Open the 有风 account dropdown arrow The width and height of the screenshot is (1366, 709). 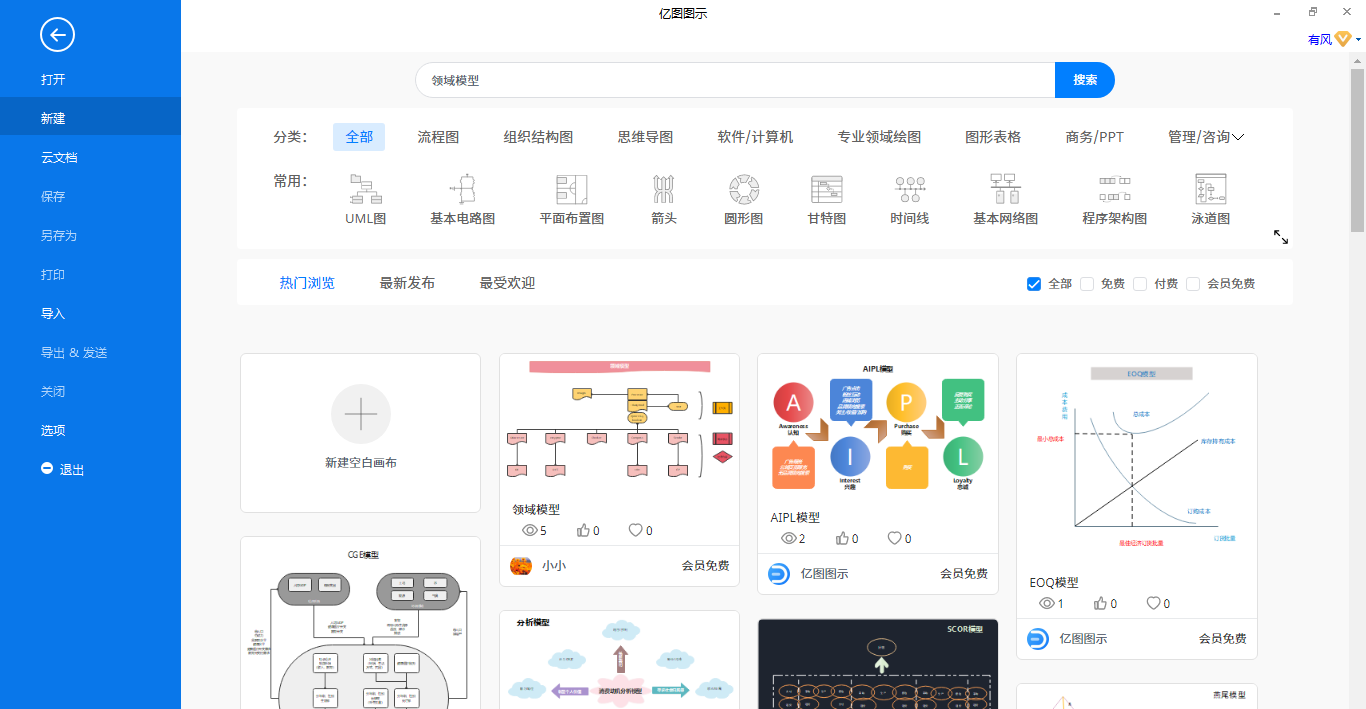[x=1359, y=40]
